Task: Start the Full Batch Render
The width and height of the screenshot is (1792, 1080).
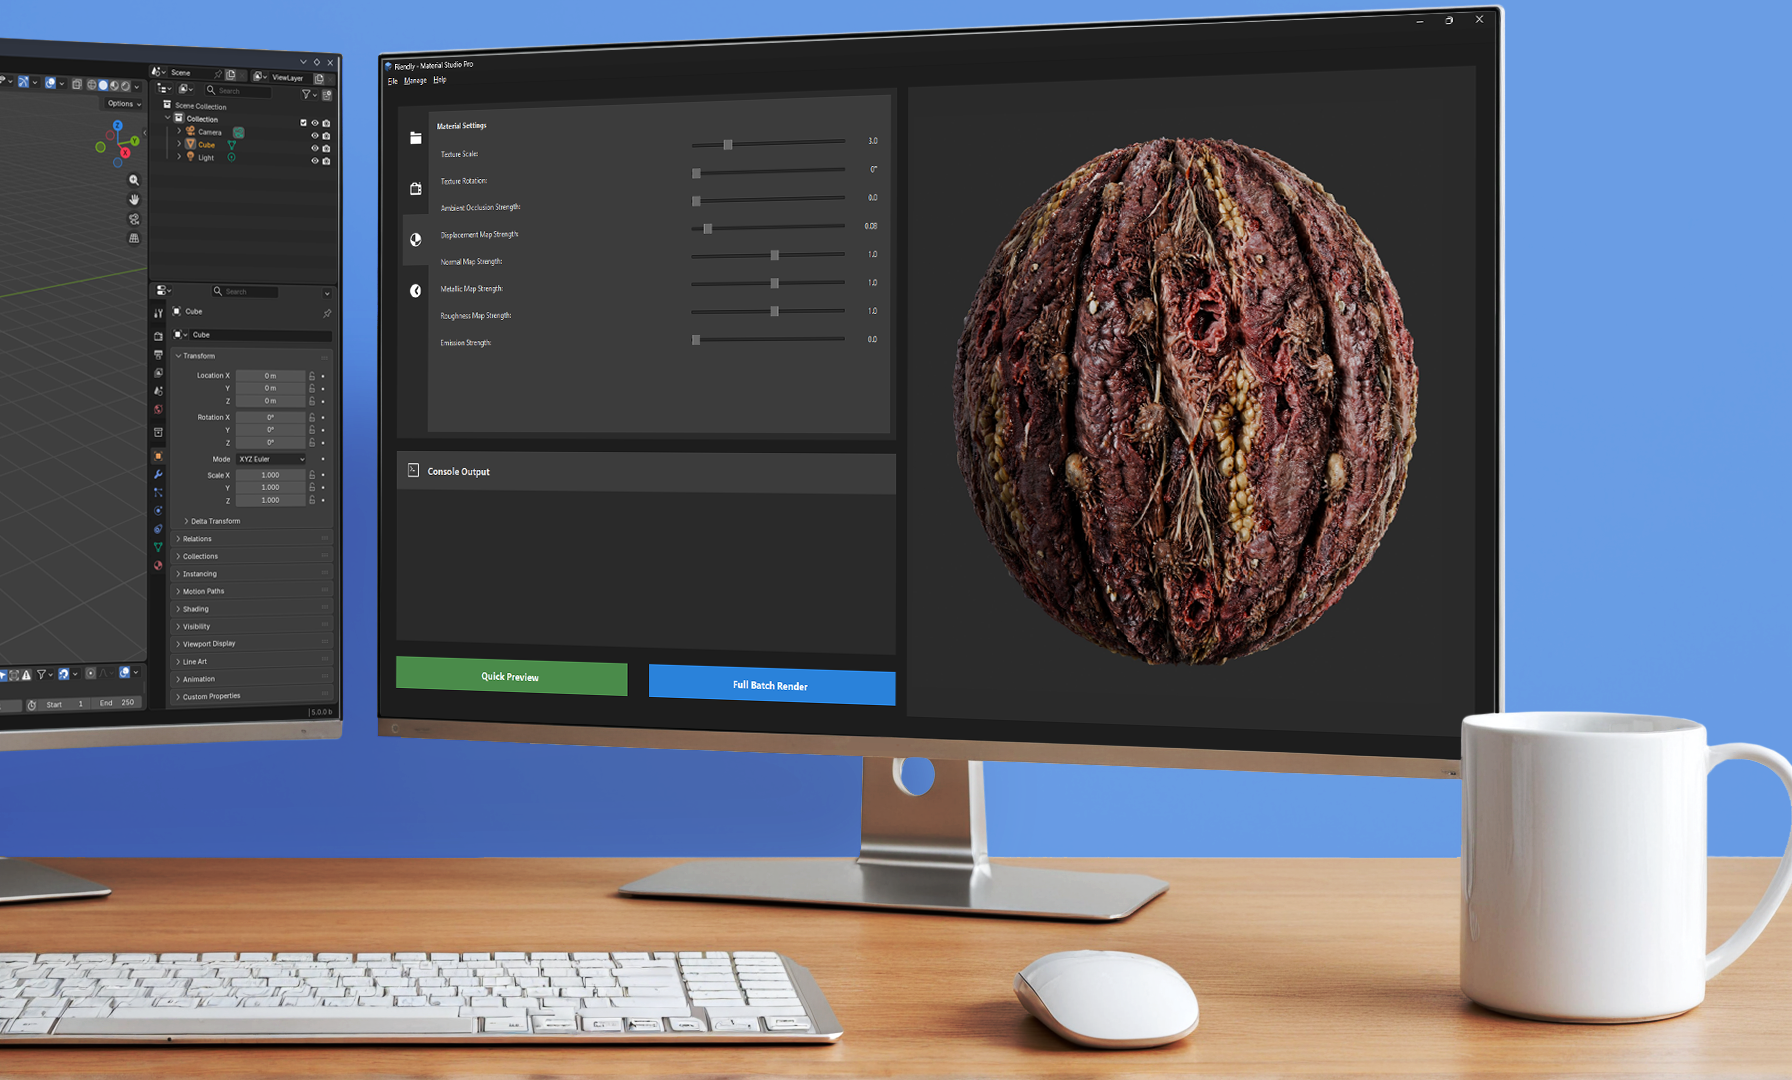Action: (771, 685)
